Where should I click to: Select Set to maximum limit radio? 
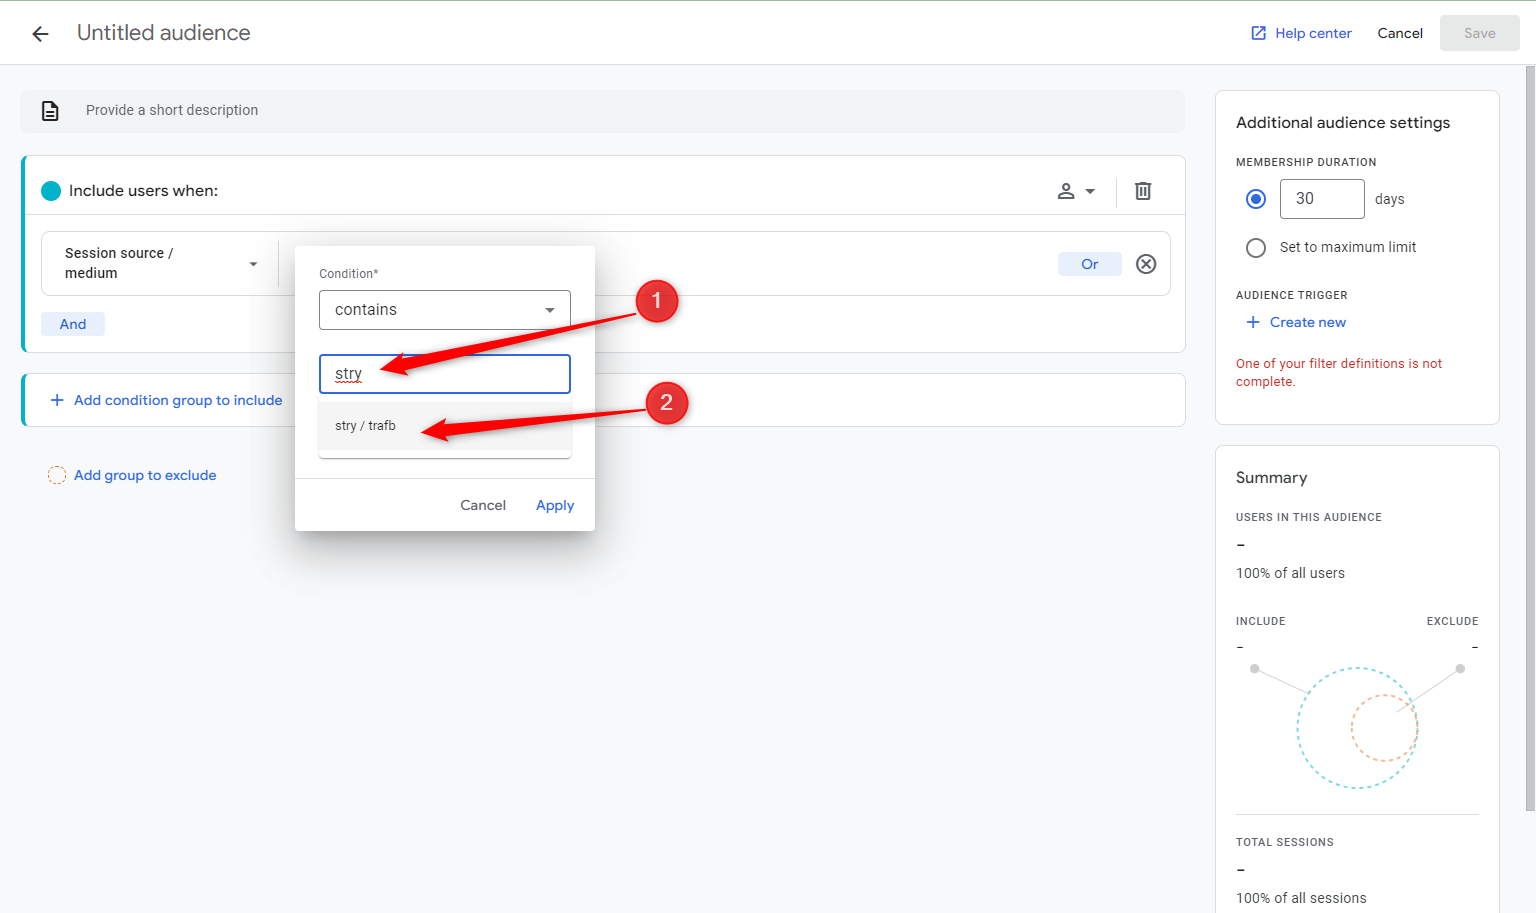(1256, 247)
